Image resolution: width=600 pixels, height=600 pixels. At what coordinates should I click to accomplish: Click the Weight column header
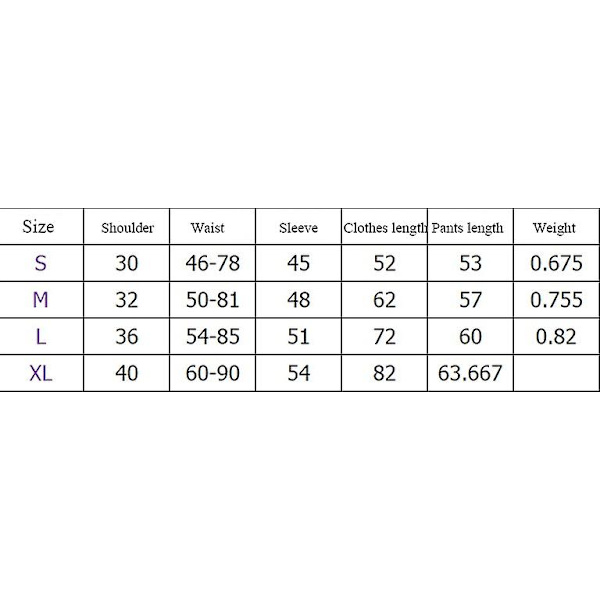tap(556, 227)
